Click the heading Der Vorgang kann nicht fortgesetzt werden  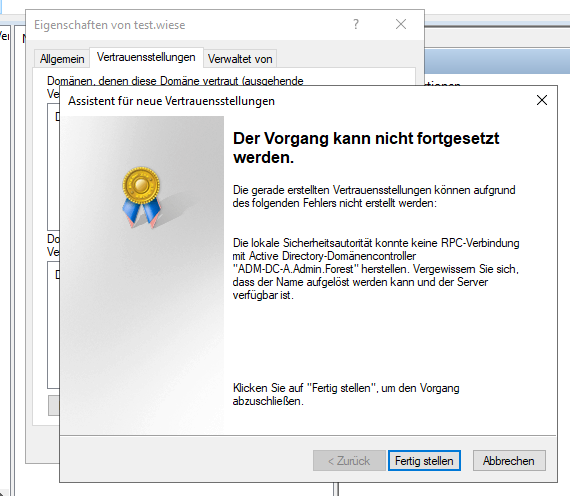click(x=366, y=148)
